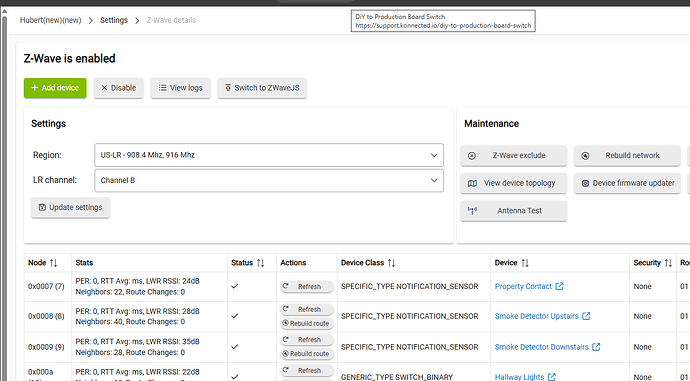Viewport: 690px width, 381px height.
Task: Click target icon in Z-Wave exclude
Action: (472, 156)
